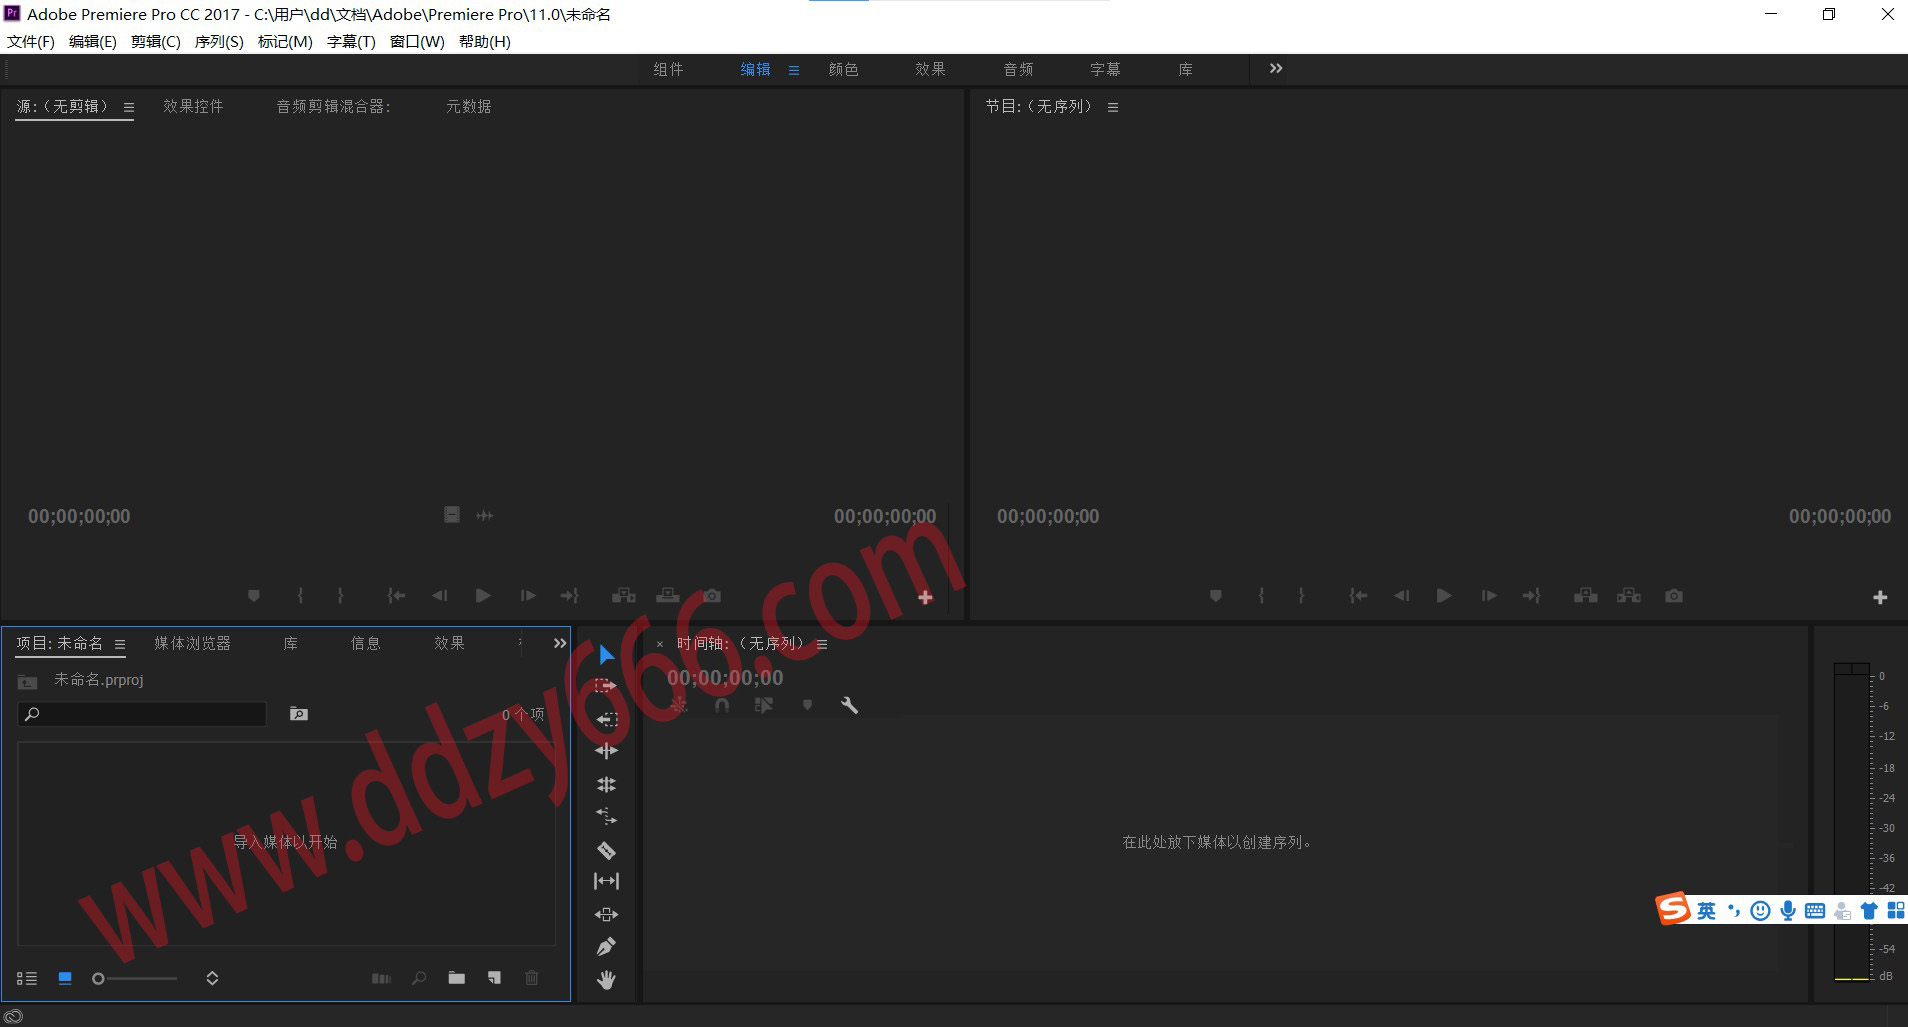Viewport: 1908px width, 1027px height.
Task: Open the project panel menu
Action: (x=120, y=644)
